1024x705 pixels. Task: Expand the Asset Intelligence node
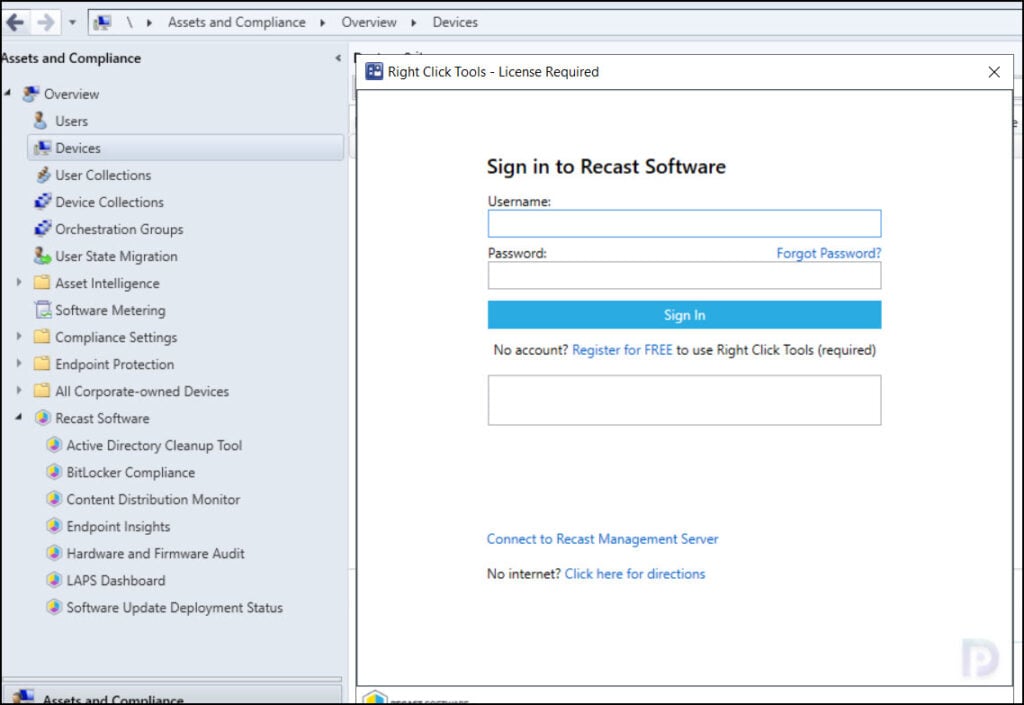(19, 283)
